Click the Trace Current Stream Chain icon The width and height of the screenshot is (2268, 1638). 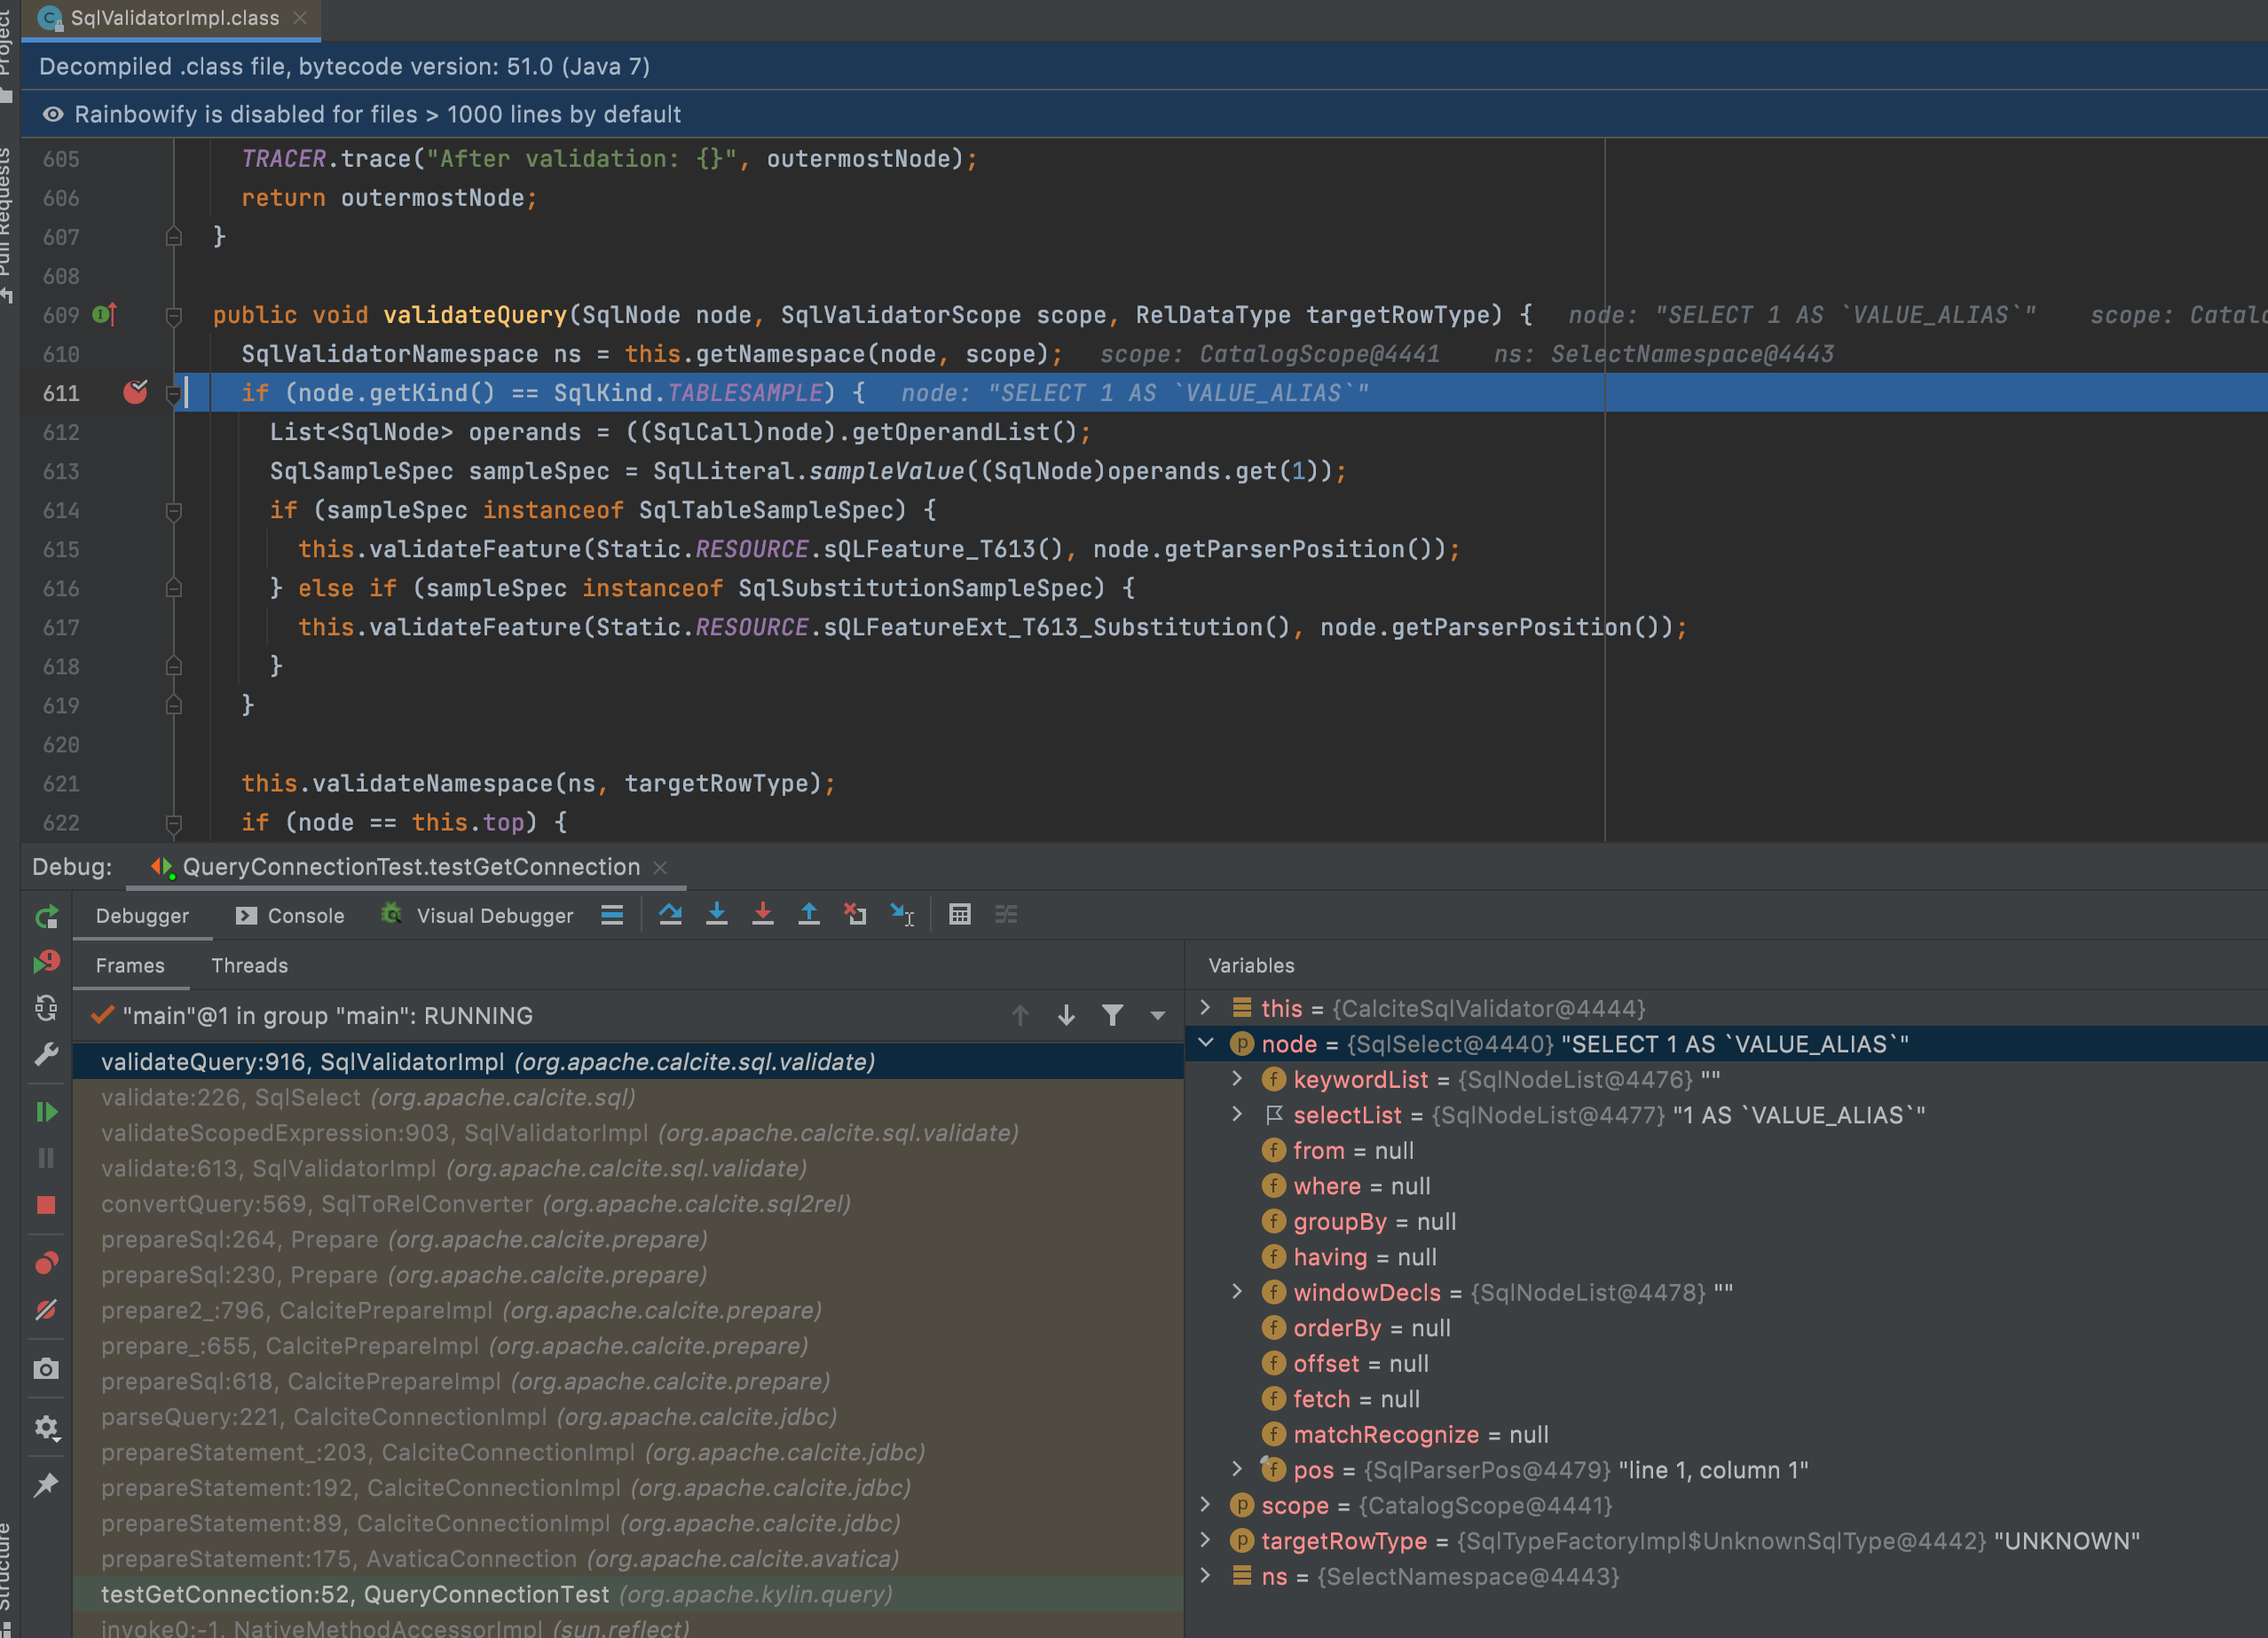click(x=1006, y=914)
